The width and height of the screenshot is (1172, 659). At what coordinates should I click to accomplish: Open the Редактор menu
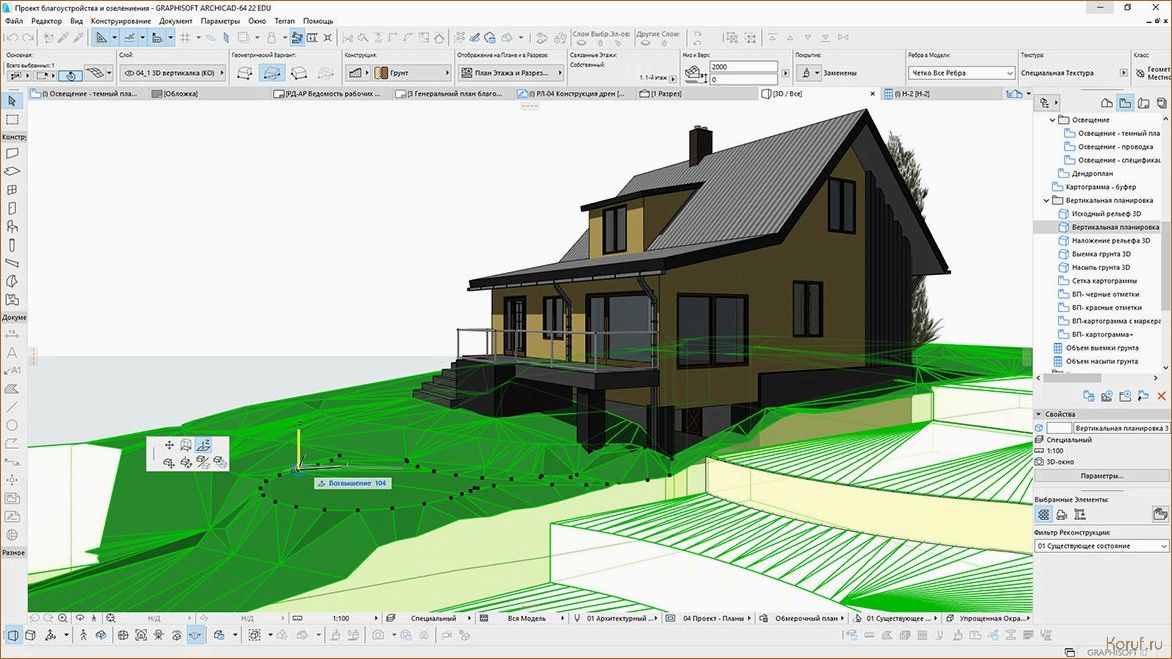(46, 21)
